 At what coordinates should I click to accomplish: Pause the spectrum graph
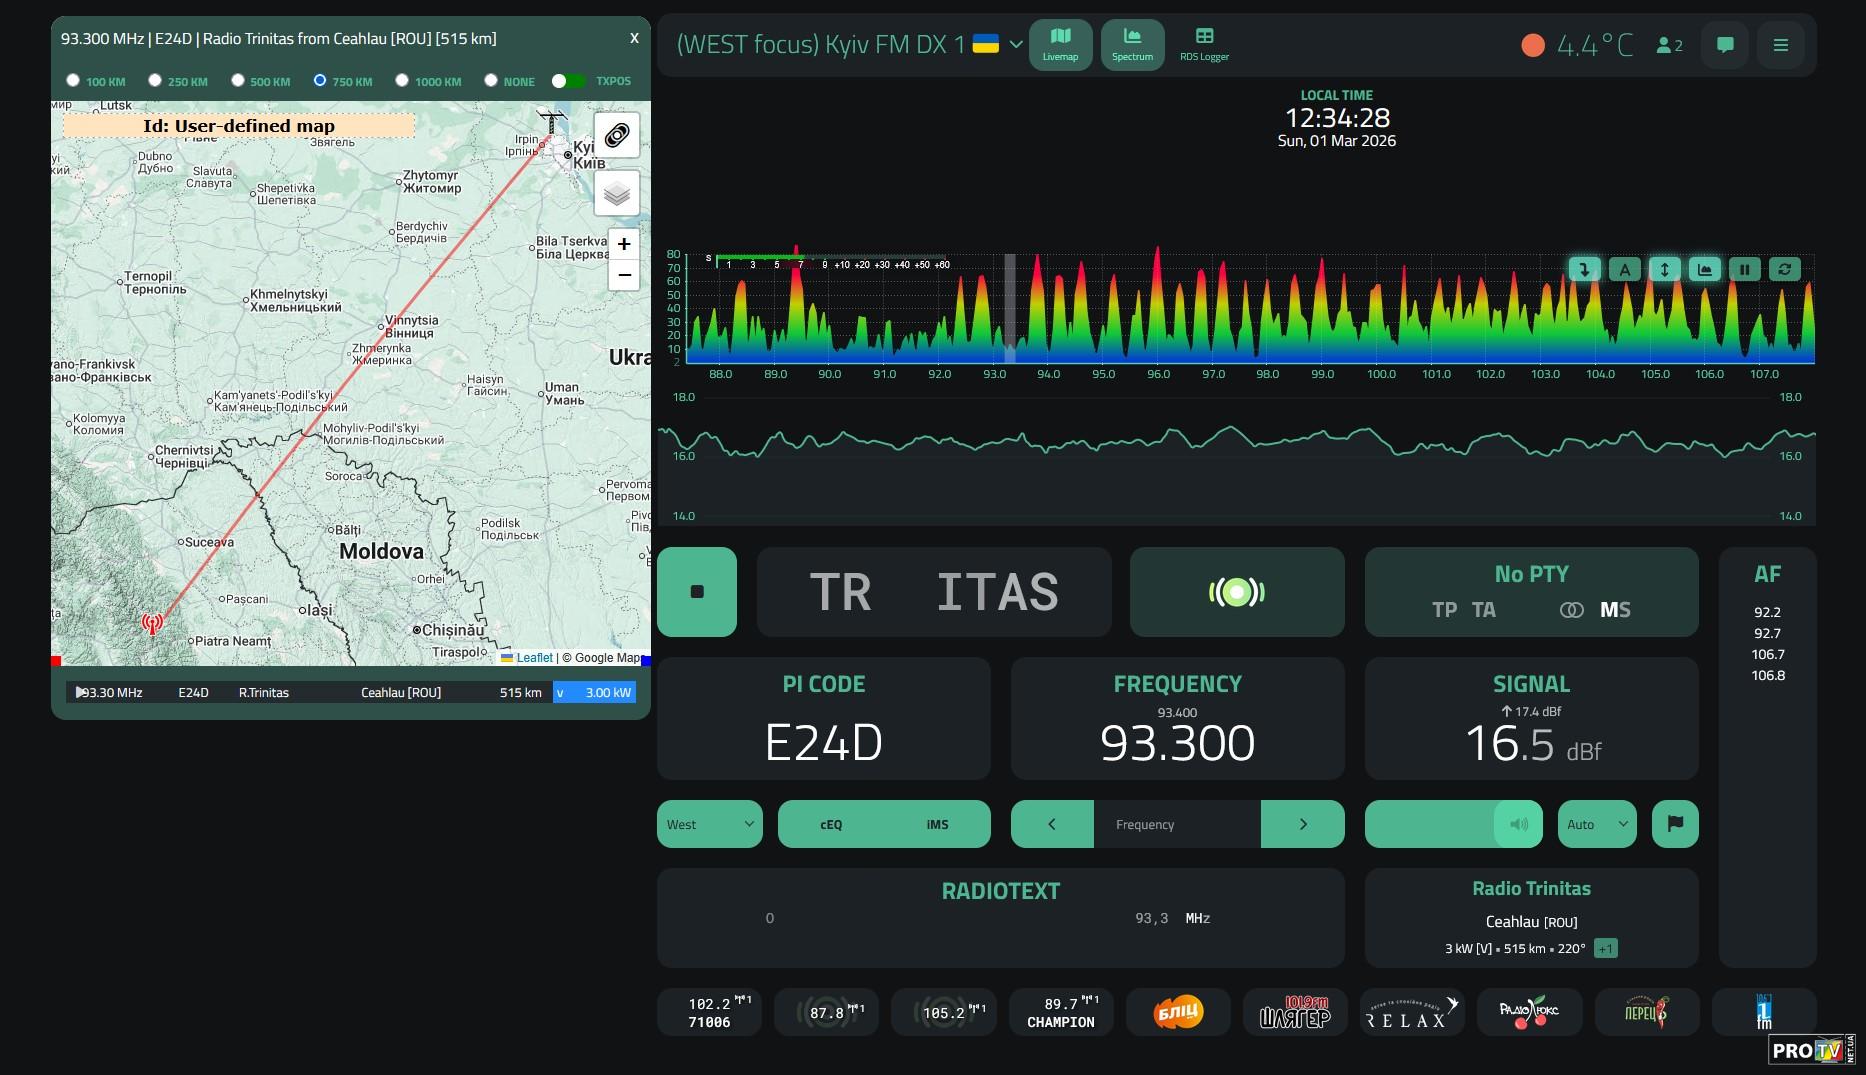click(1745, 269)
